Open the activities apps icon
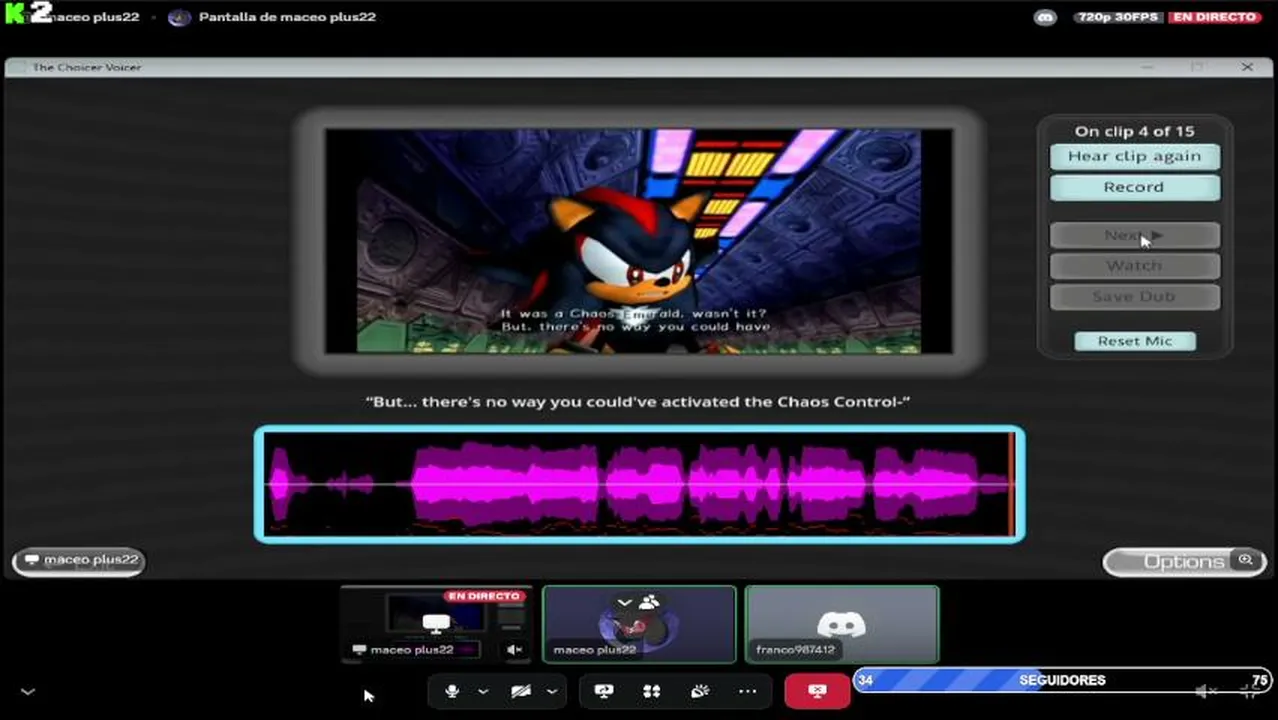1278x720 pixels. [651, 691]
